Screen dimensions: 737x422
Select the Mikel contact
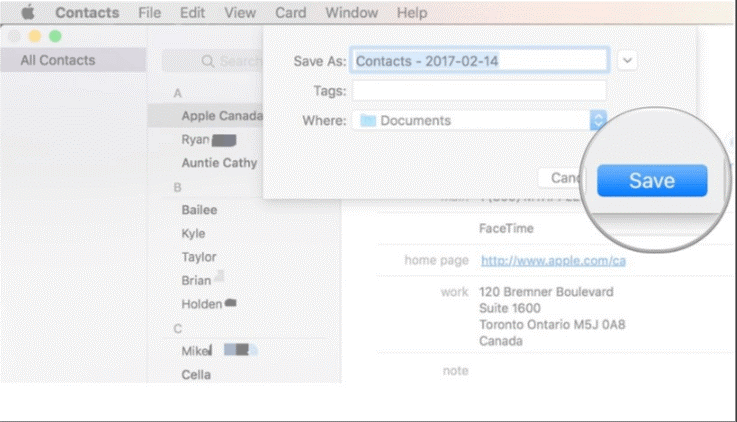coord(196,351)
